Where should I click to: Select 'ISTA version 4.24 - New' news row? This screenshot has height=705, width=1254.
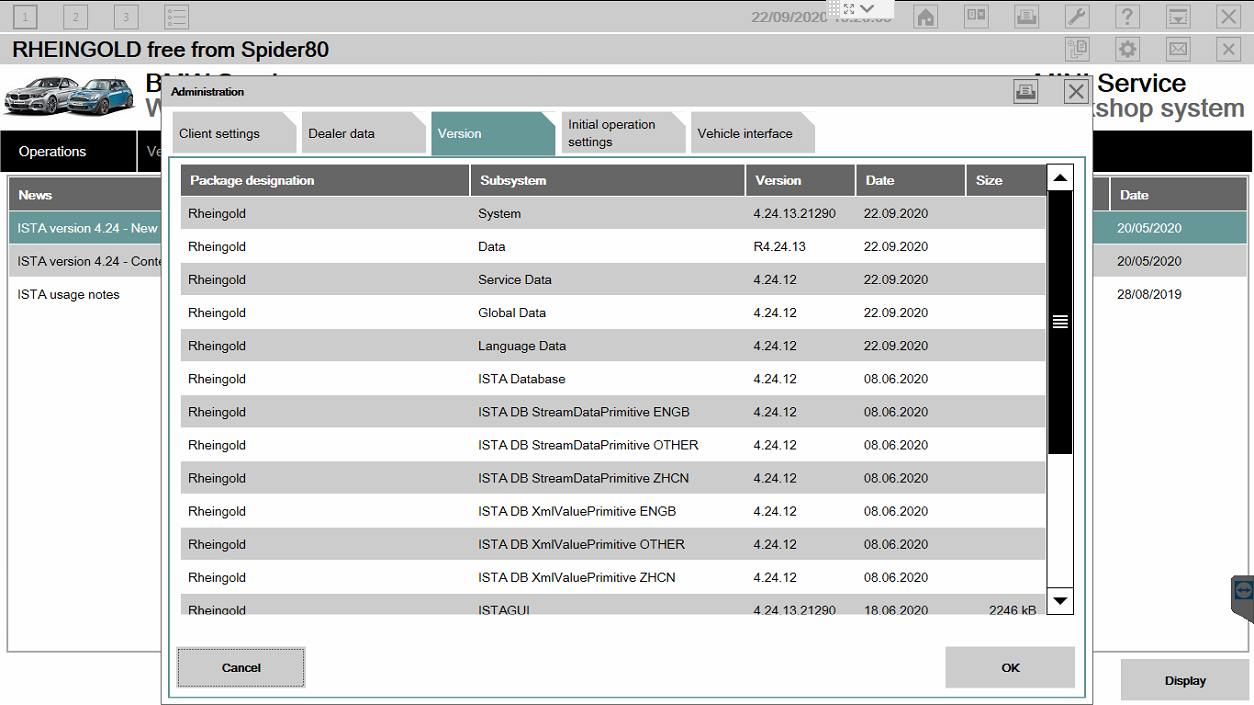85,228
